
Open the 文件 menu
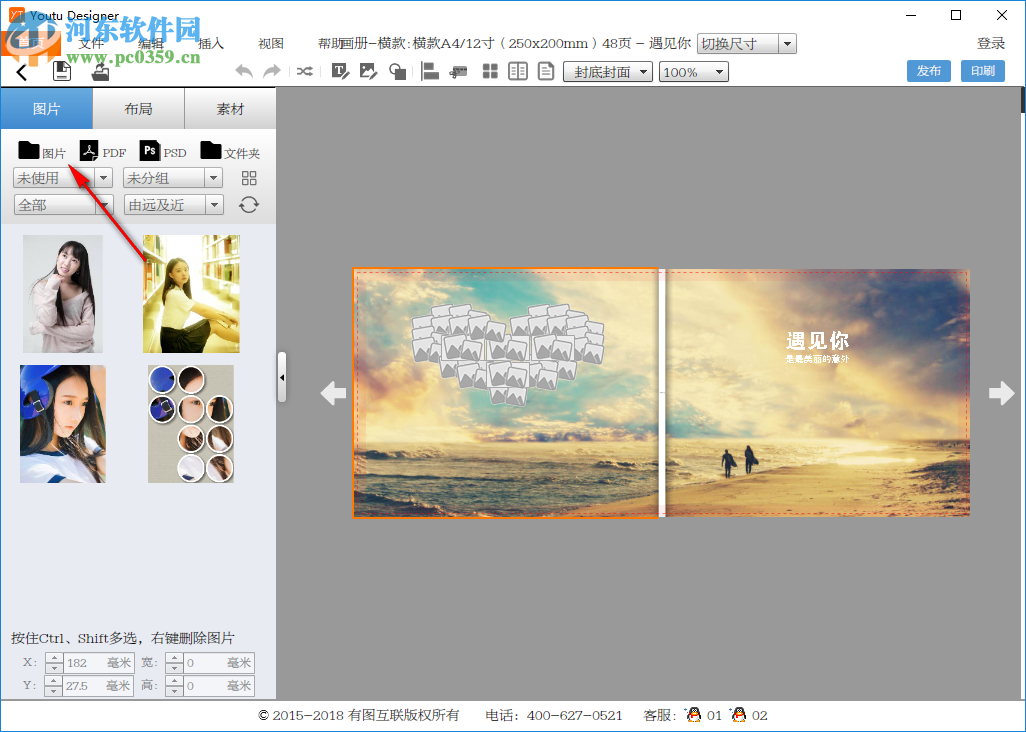tap(91, 43)
